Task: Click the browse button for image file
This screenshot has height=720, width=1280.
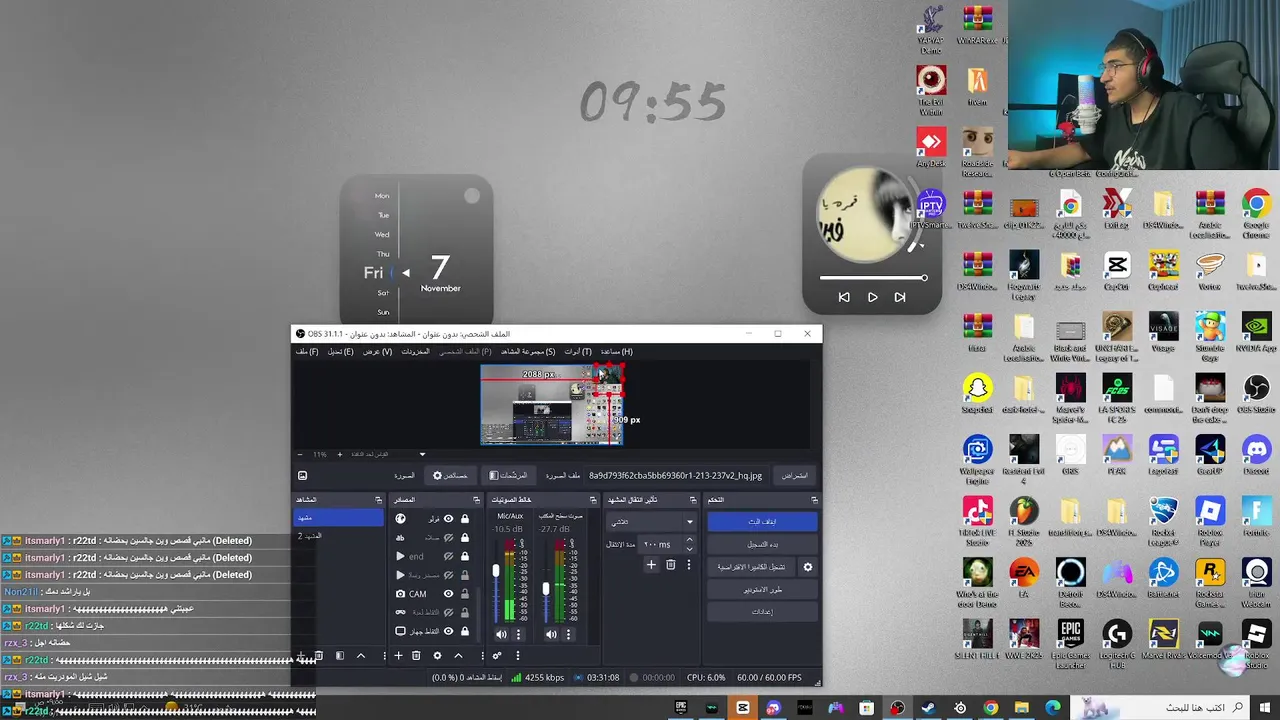Action: coord(794,476)
